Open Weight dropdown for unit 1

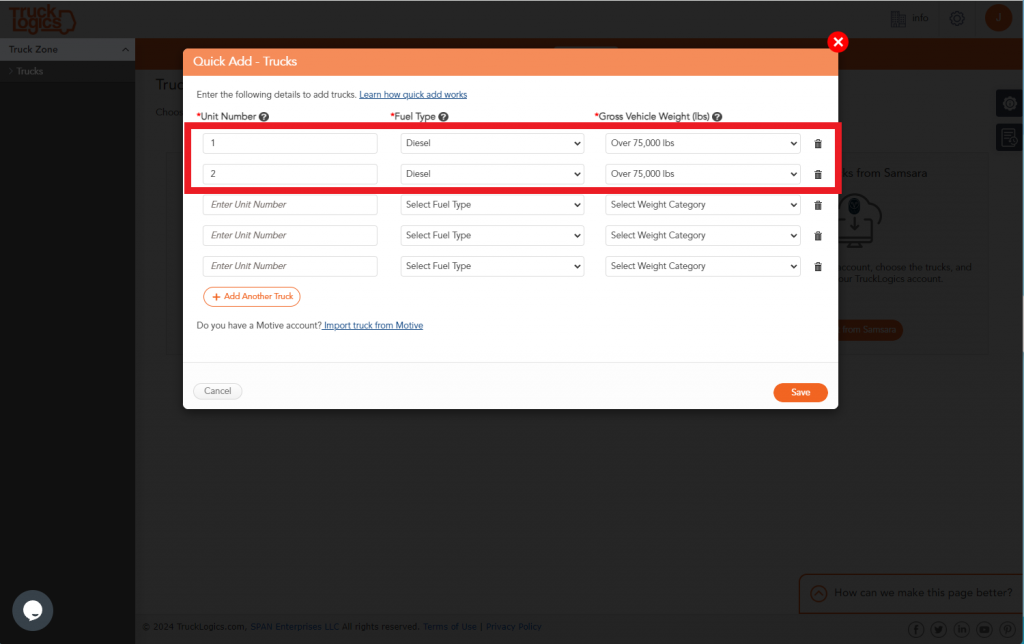point(703,144)
